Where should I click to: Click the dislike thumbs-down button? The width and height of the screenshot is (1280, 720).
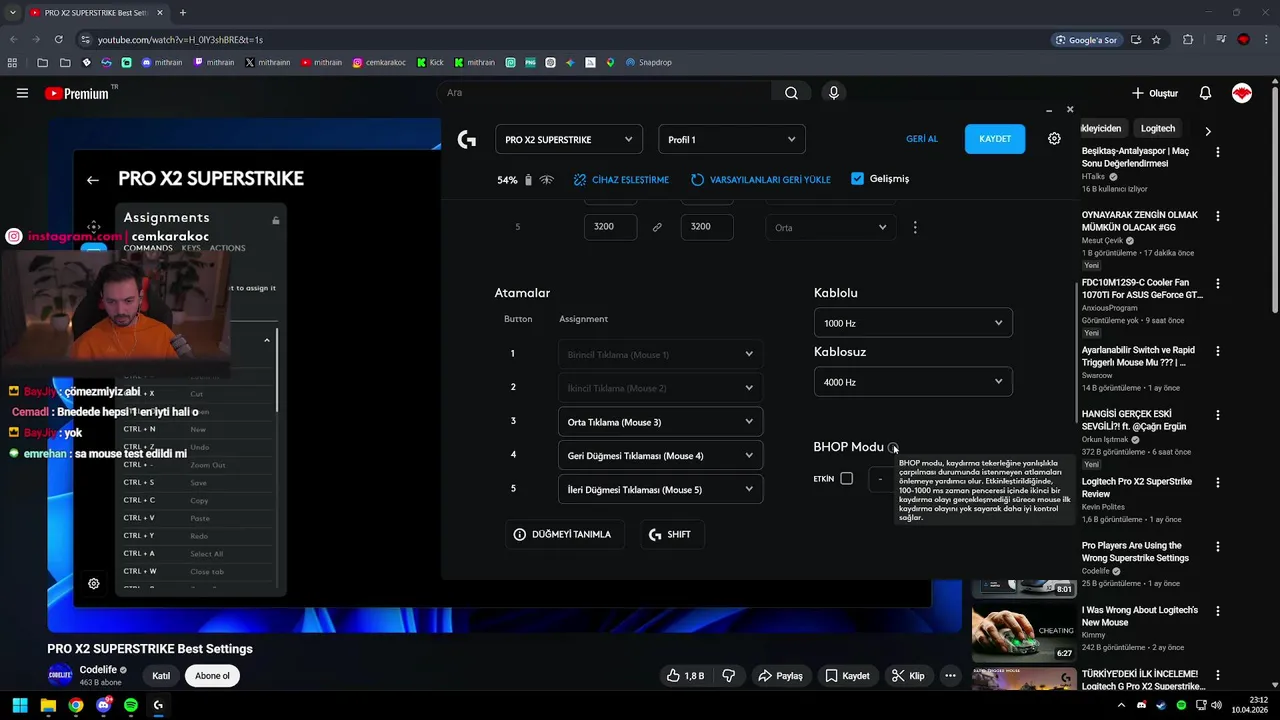(x=729, y=676)
